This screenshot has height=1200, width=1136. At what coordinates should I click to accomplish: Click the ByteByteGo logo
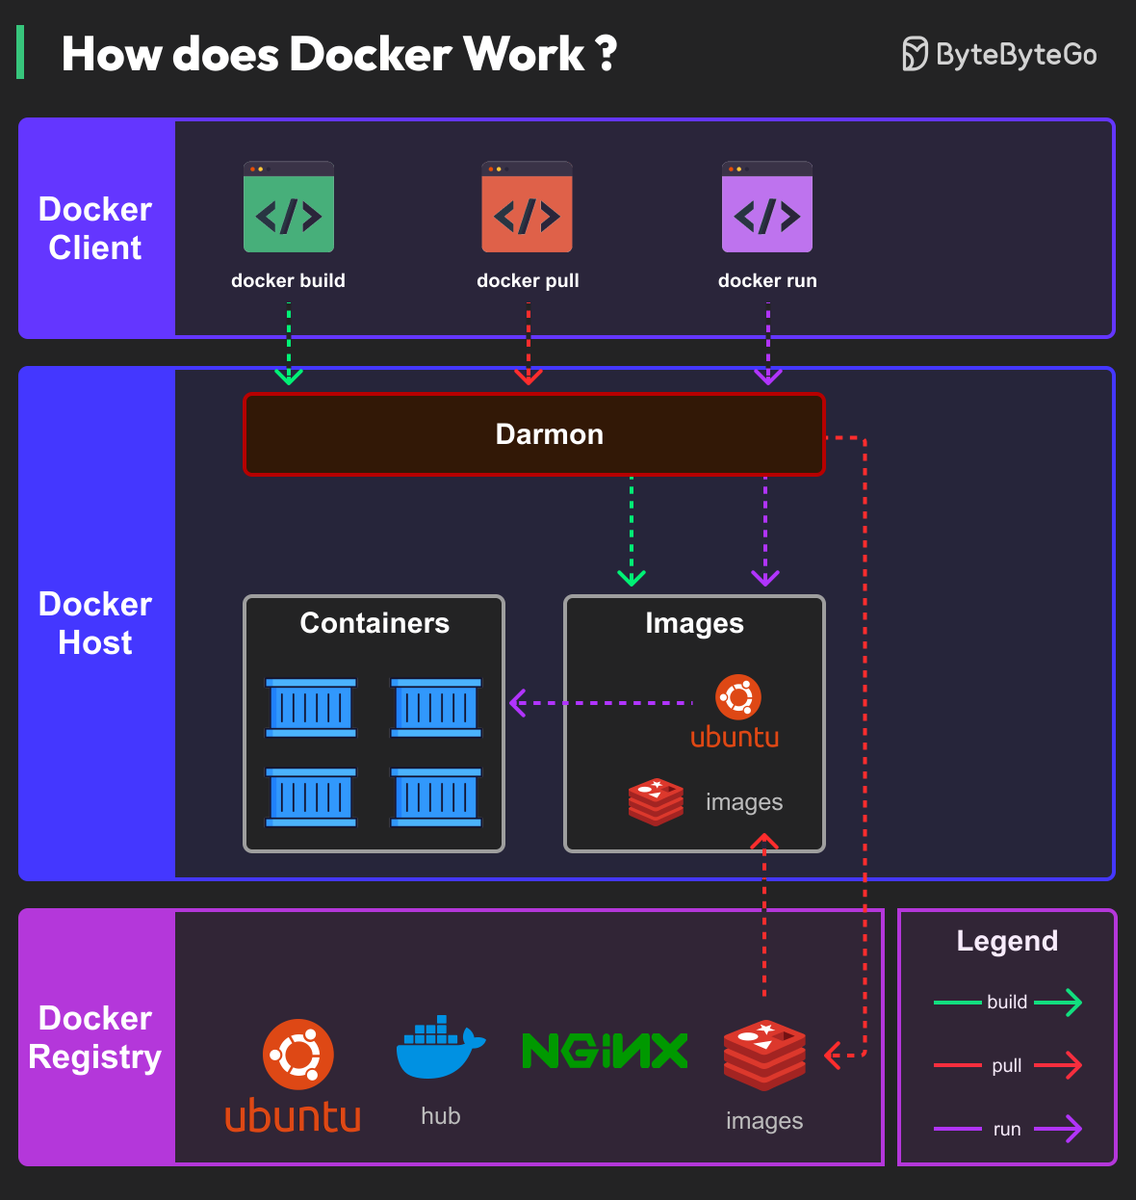999,54
